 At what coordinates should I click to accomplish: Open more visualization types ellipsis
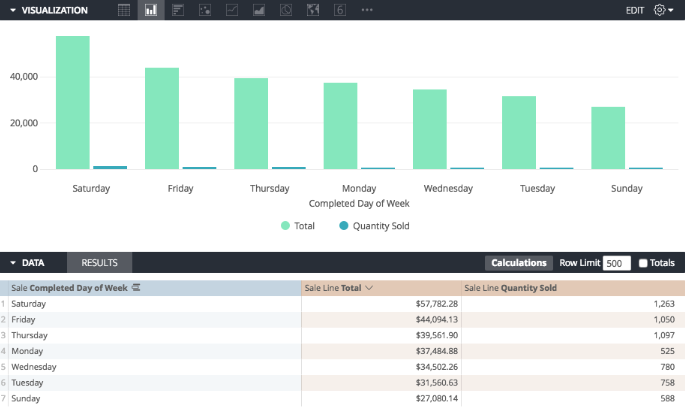367,10
